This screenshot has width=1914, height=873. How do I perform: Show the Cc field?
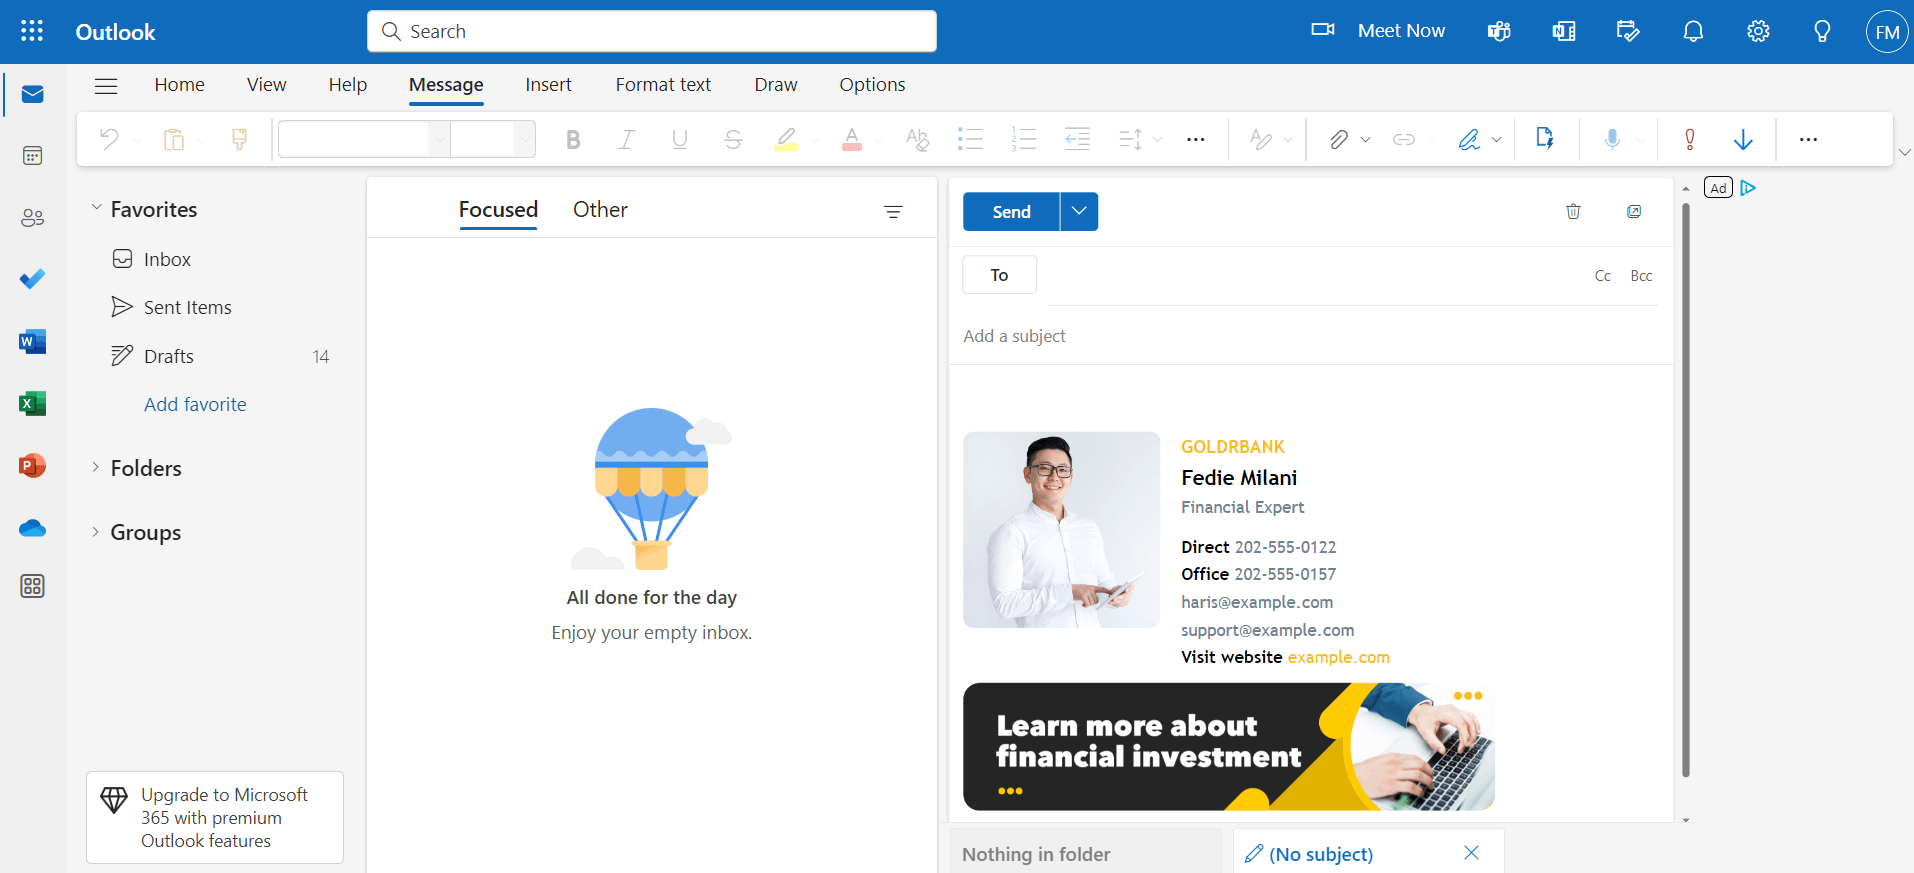click(1603, 276)
